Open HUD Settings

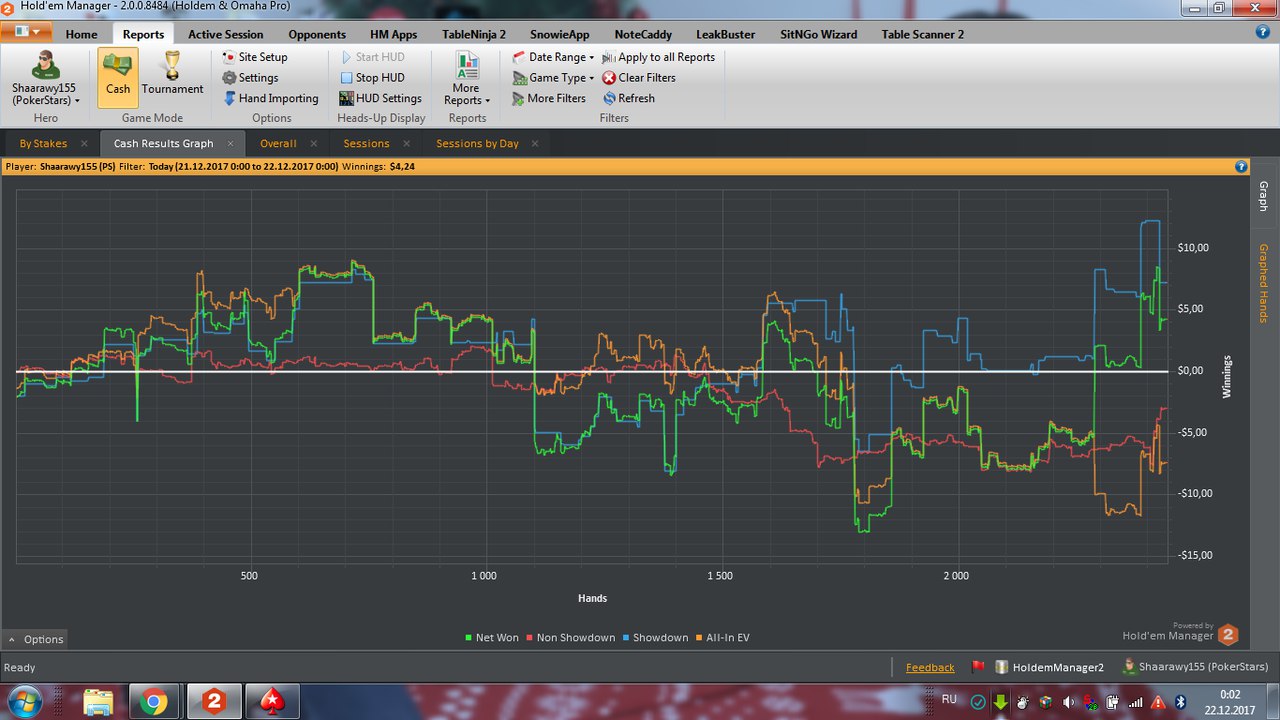pyautogui.click(x=347, y=99)
